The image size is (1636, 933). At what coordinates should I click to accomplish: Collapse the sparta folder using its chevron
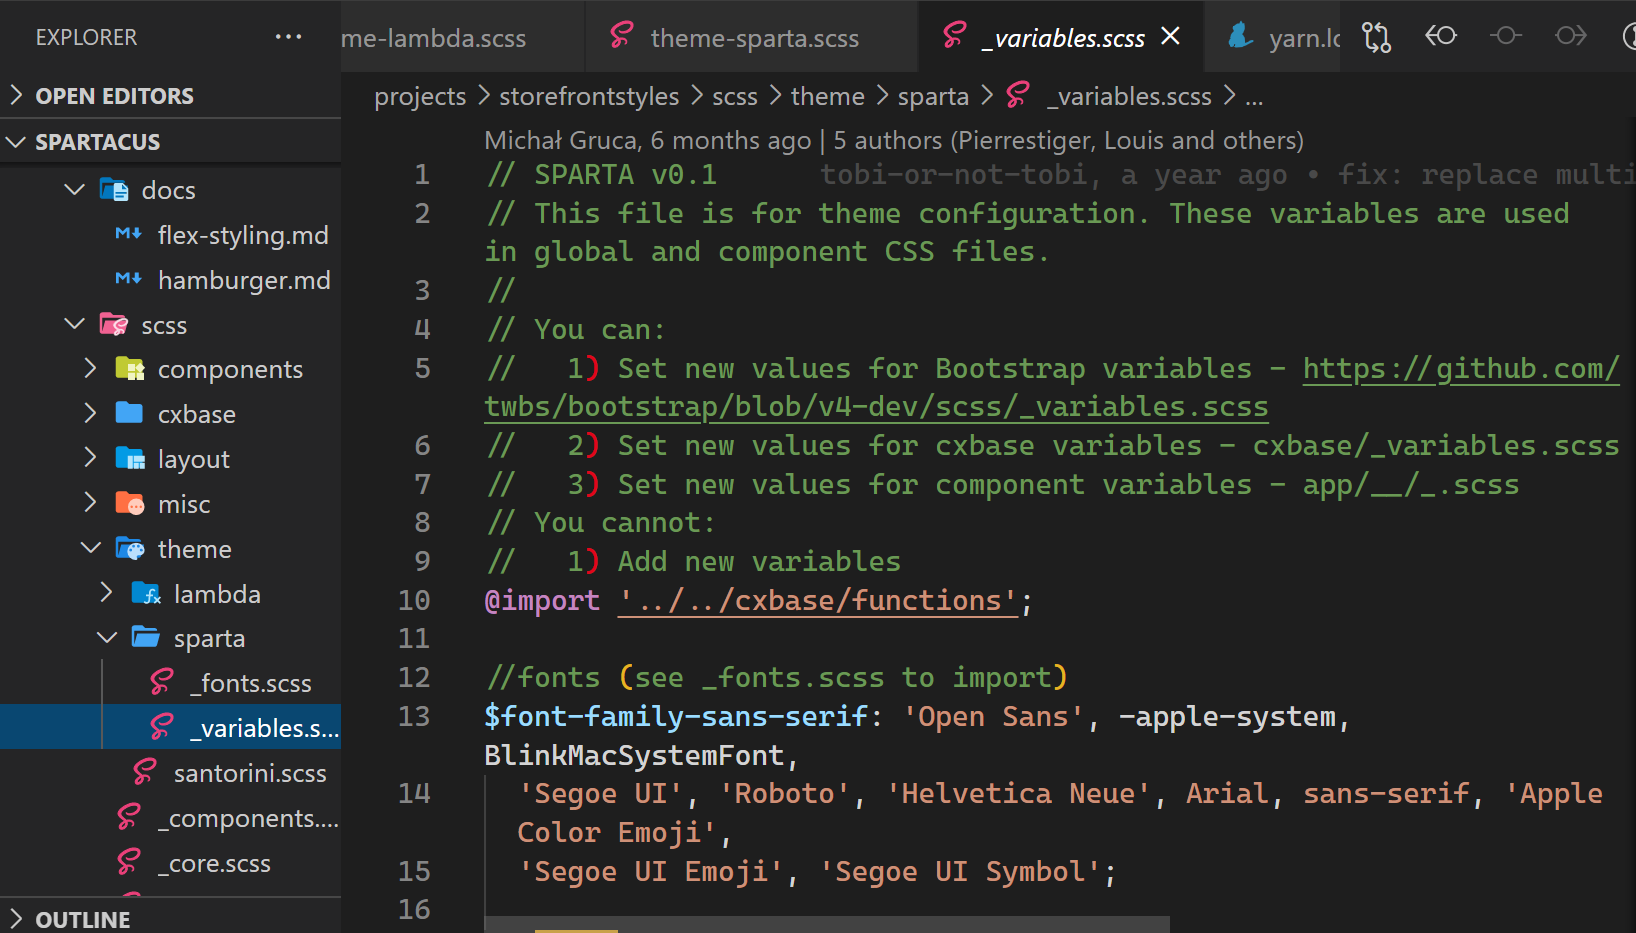[107, 638]
